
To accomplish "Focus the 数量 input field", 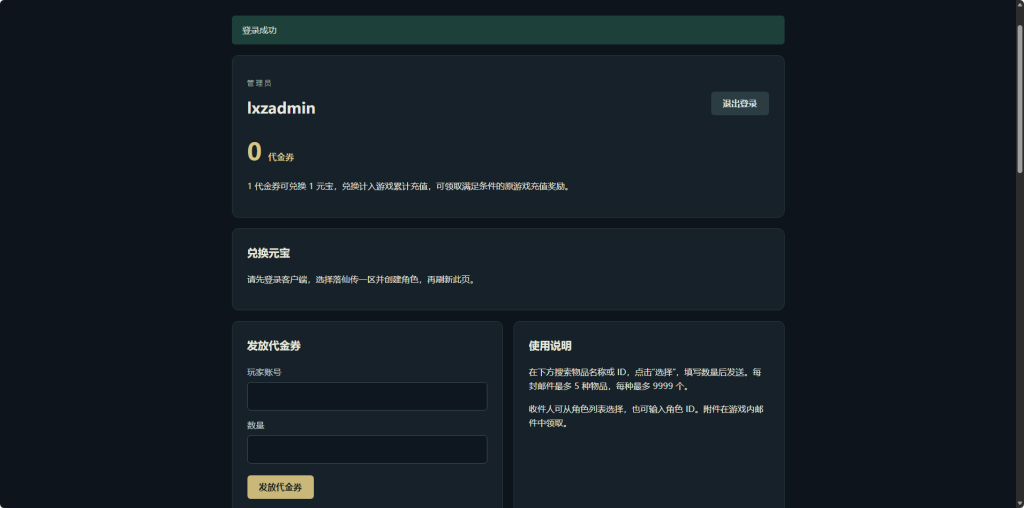I will [367, 449].
